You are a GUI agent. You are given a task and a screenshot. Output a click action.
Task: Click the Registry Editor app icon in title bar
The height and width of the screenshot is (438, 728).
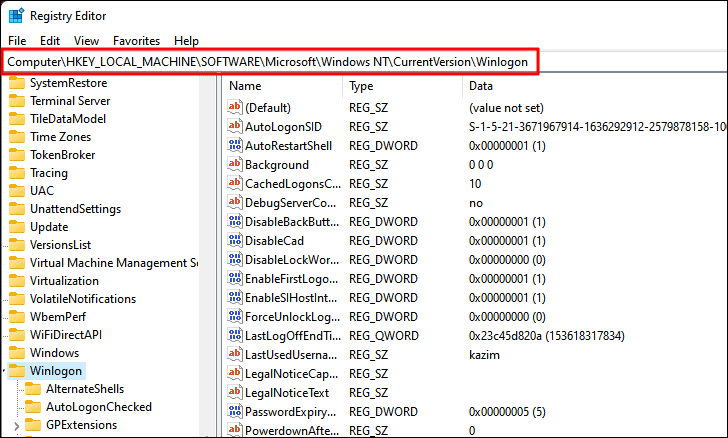click(16, 15)
